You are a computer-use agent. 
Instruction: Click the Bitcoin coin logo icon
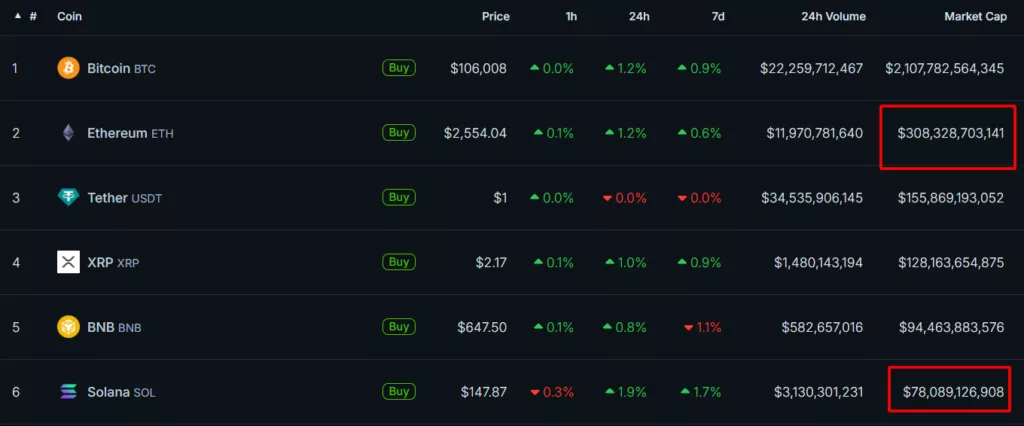point(68,68)
